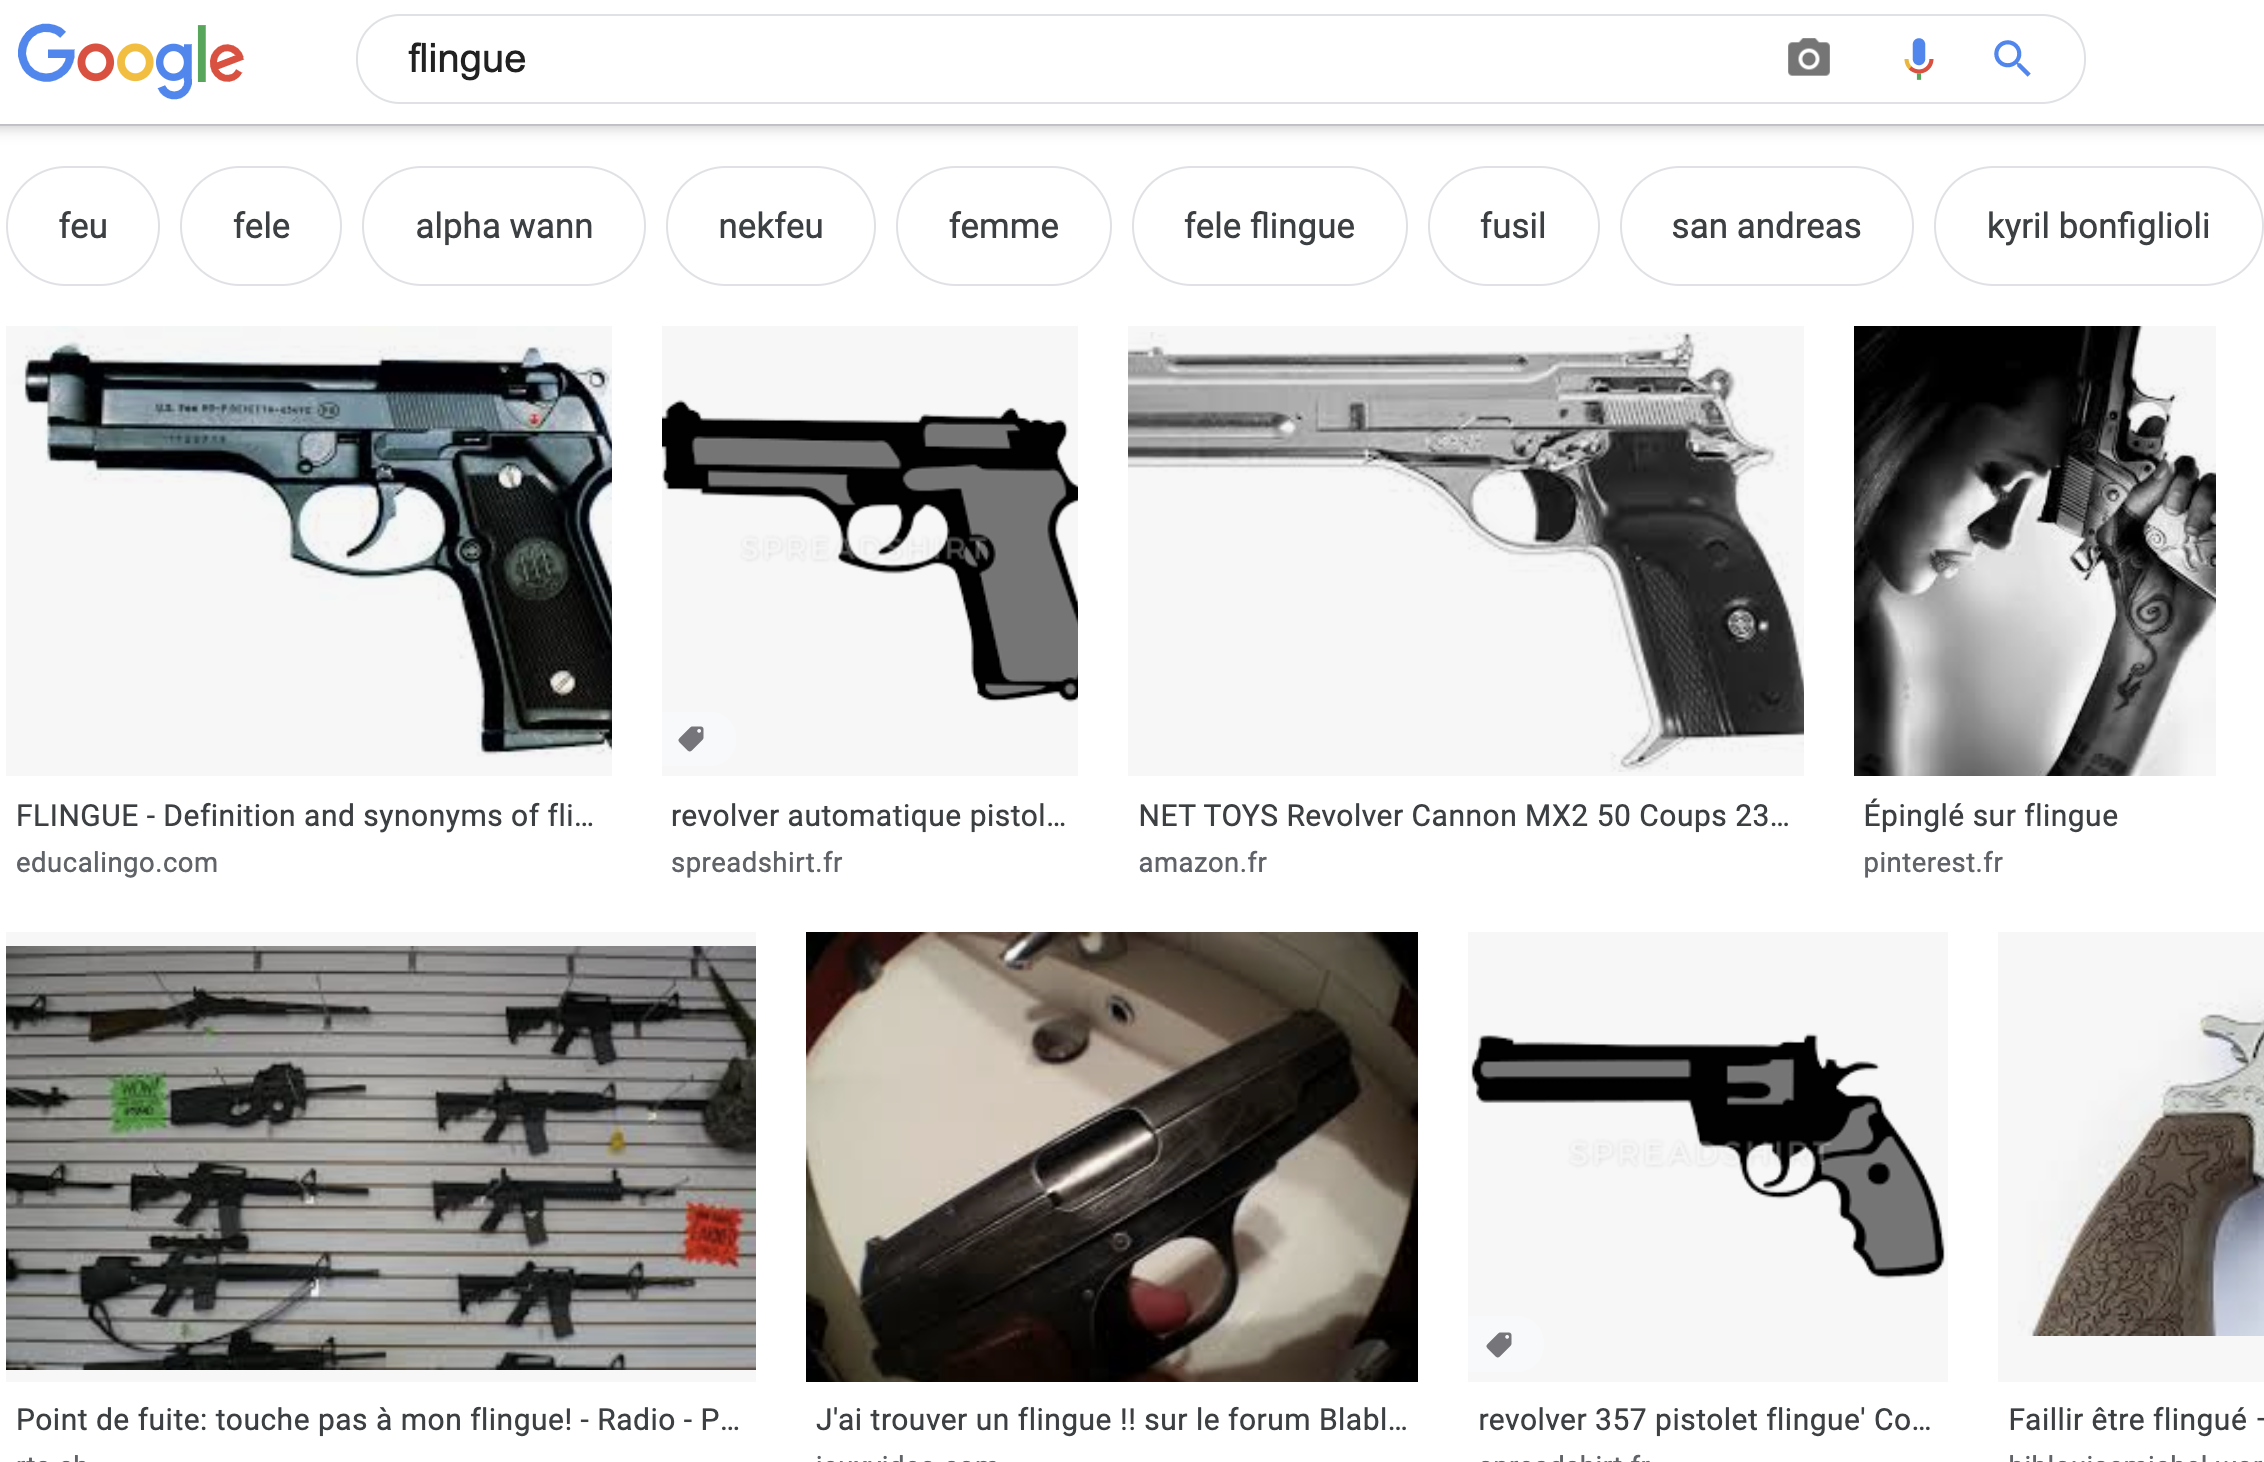This screenshot has width=2264, height=1462.
Task: Open the woman holding gun Pinterest image
Action: pos(2035,551)
